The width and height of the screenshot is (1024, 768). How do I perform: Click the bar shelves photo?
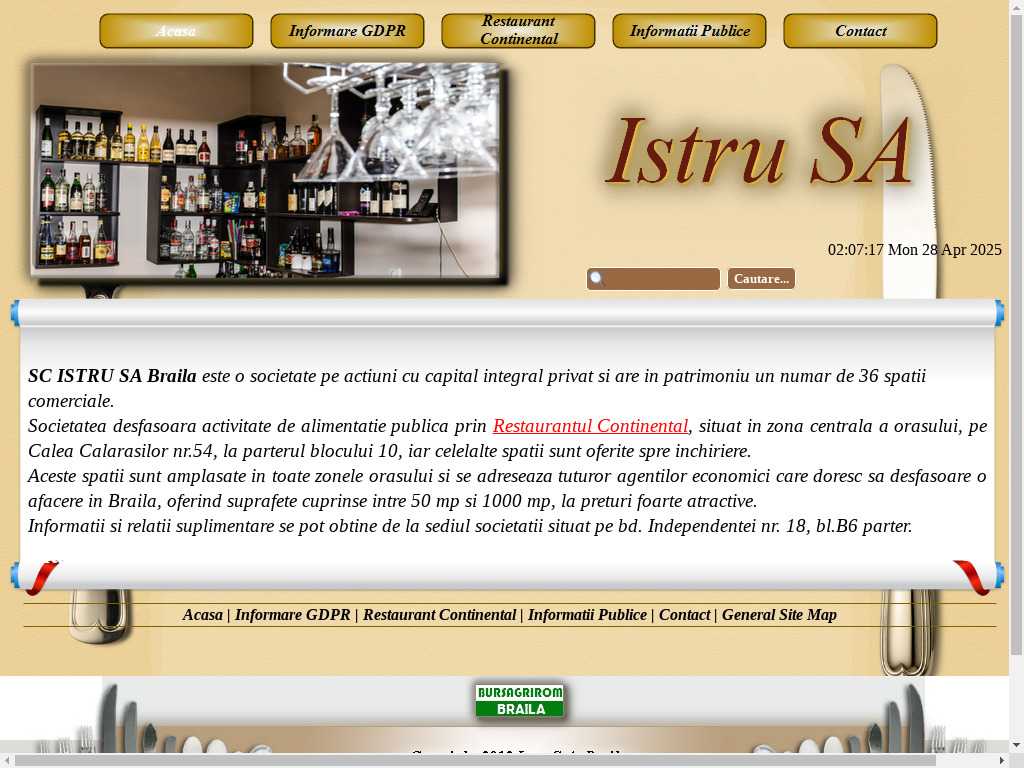coord(267,172)
